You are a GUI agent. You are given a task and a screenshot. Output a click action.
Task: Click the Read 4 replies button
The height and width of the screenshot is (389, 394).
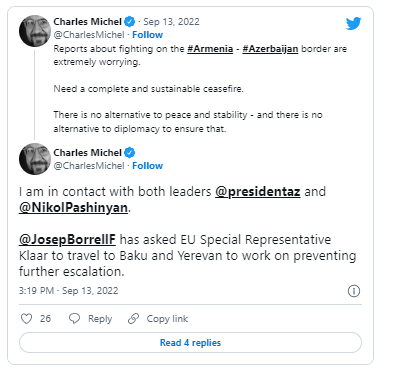coord(190,342)
